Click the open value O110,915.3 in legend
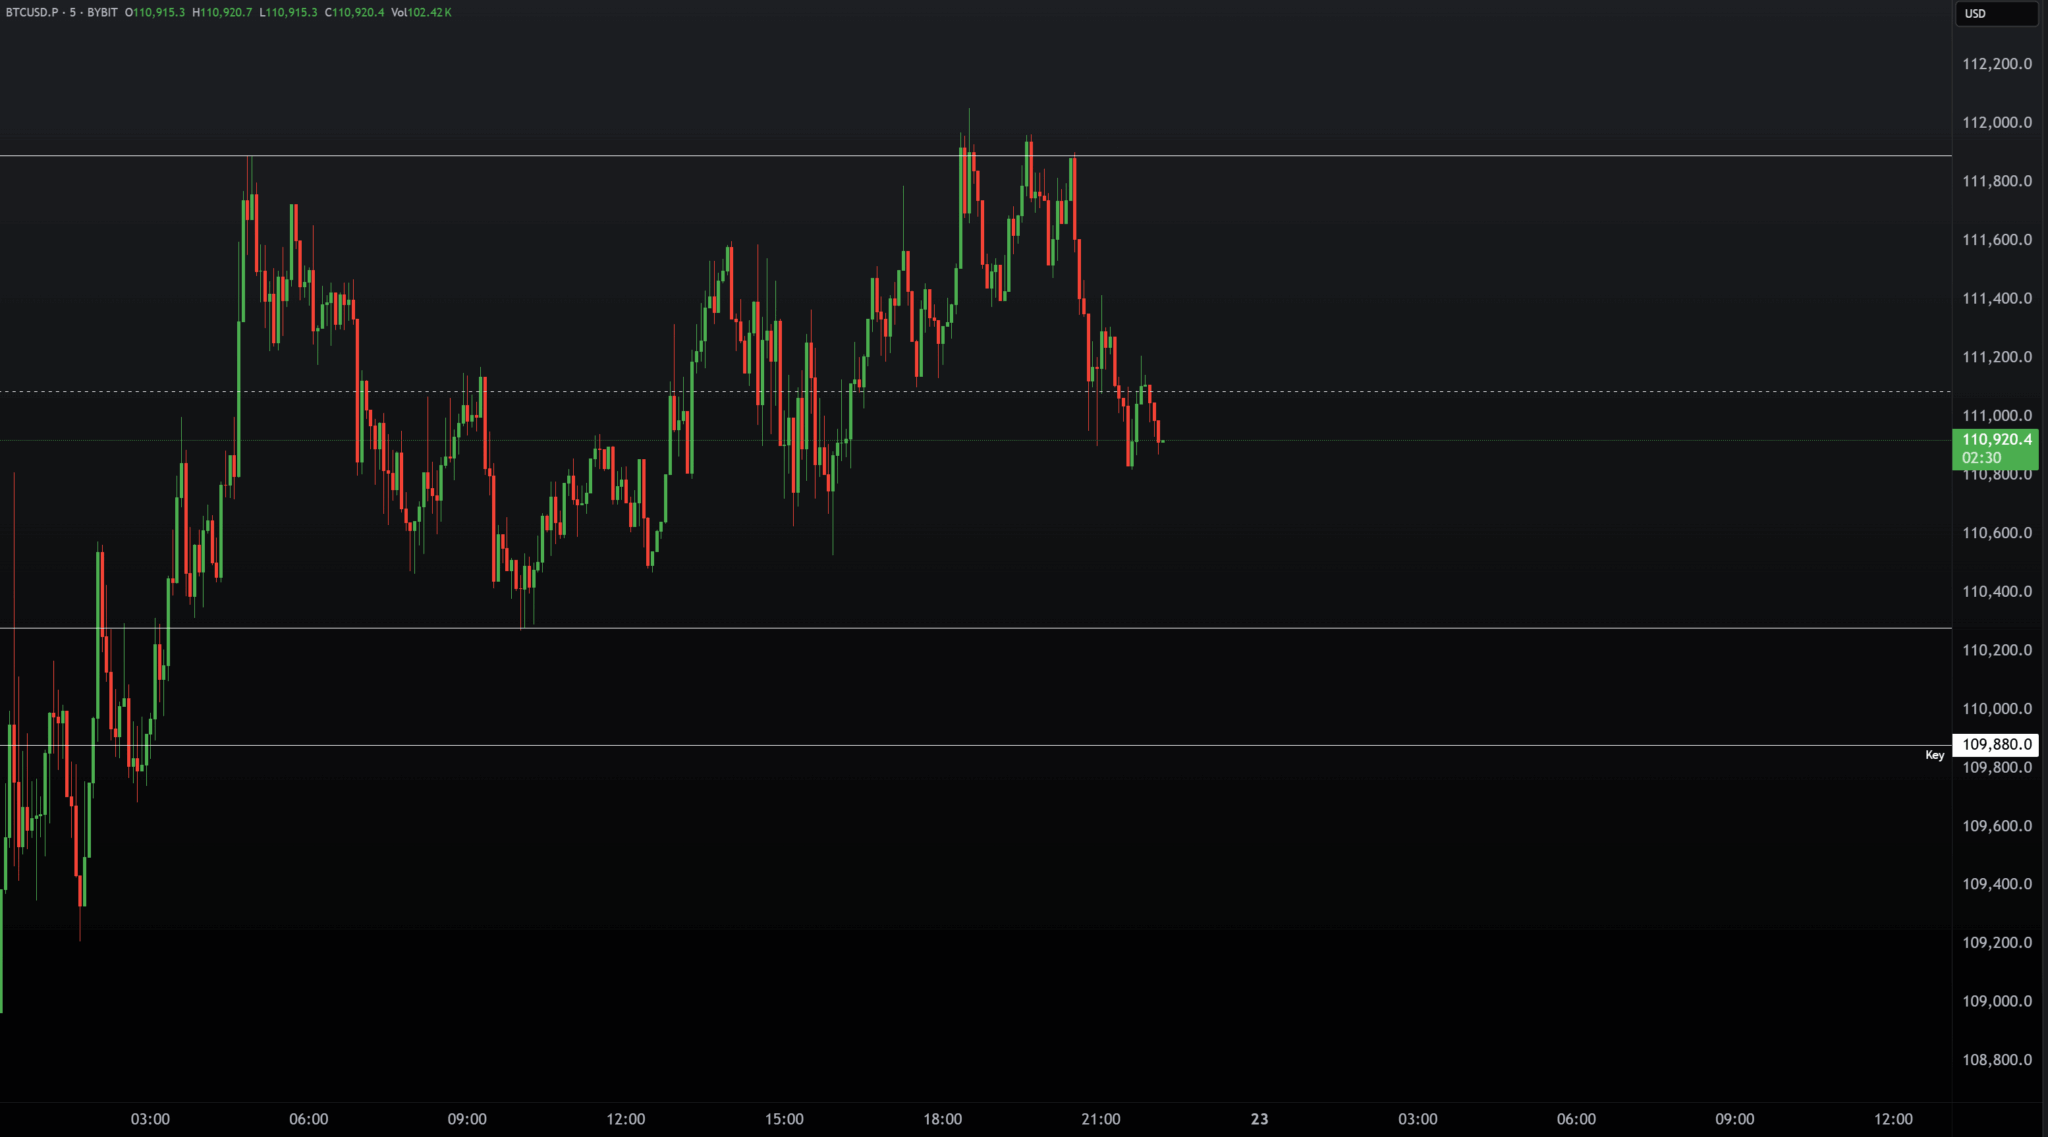The image size is (2048, 1137). coord(155,13)
